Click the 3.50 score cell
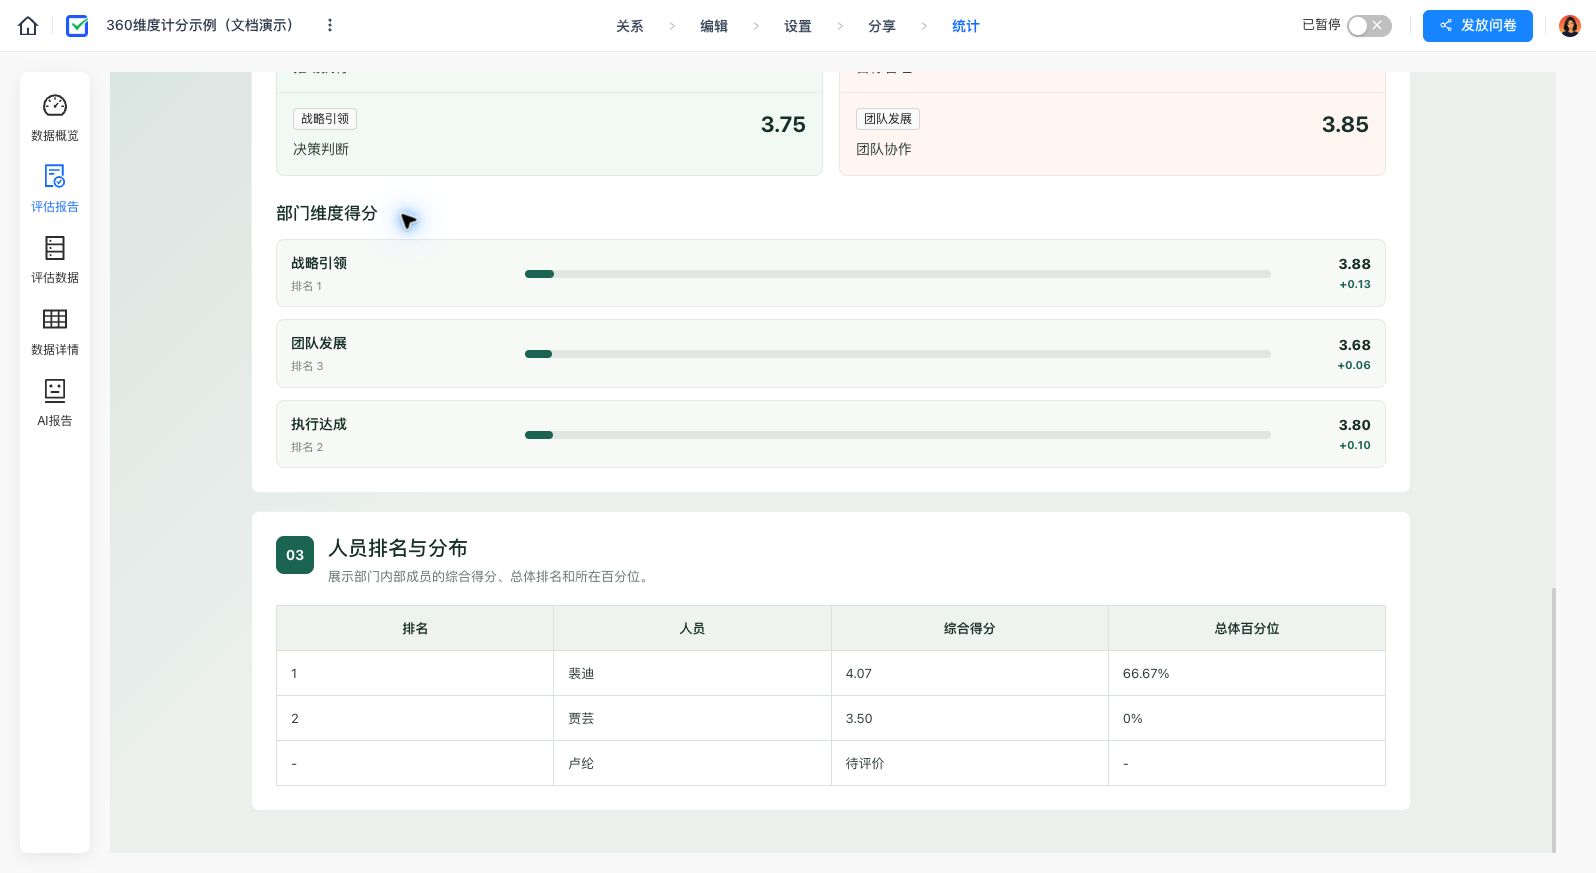This screenshot has height=873, width=1596. [x=970, y=718]
